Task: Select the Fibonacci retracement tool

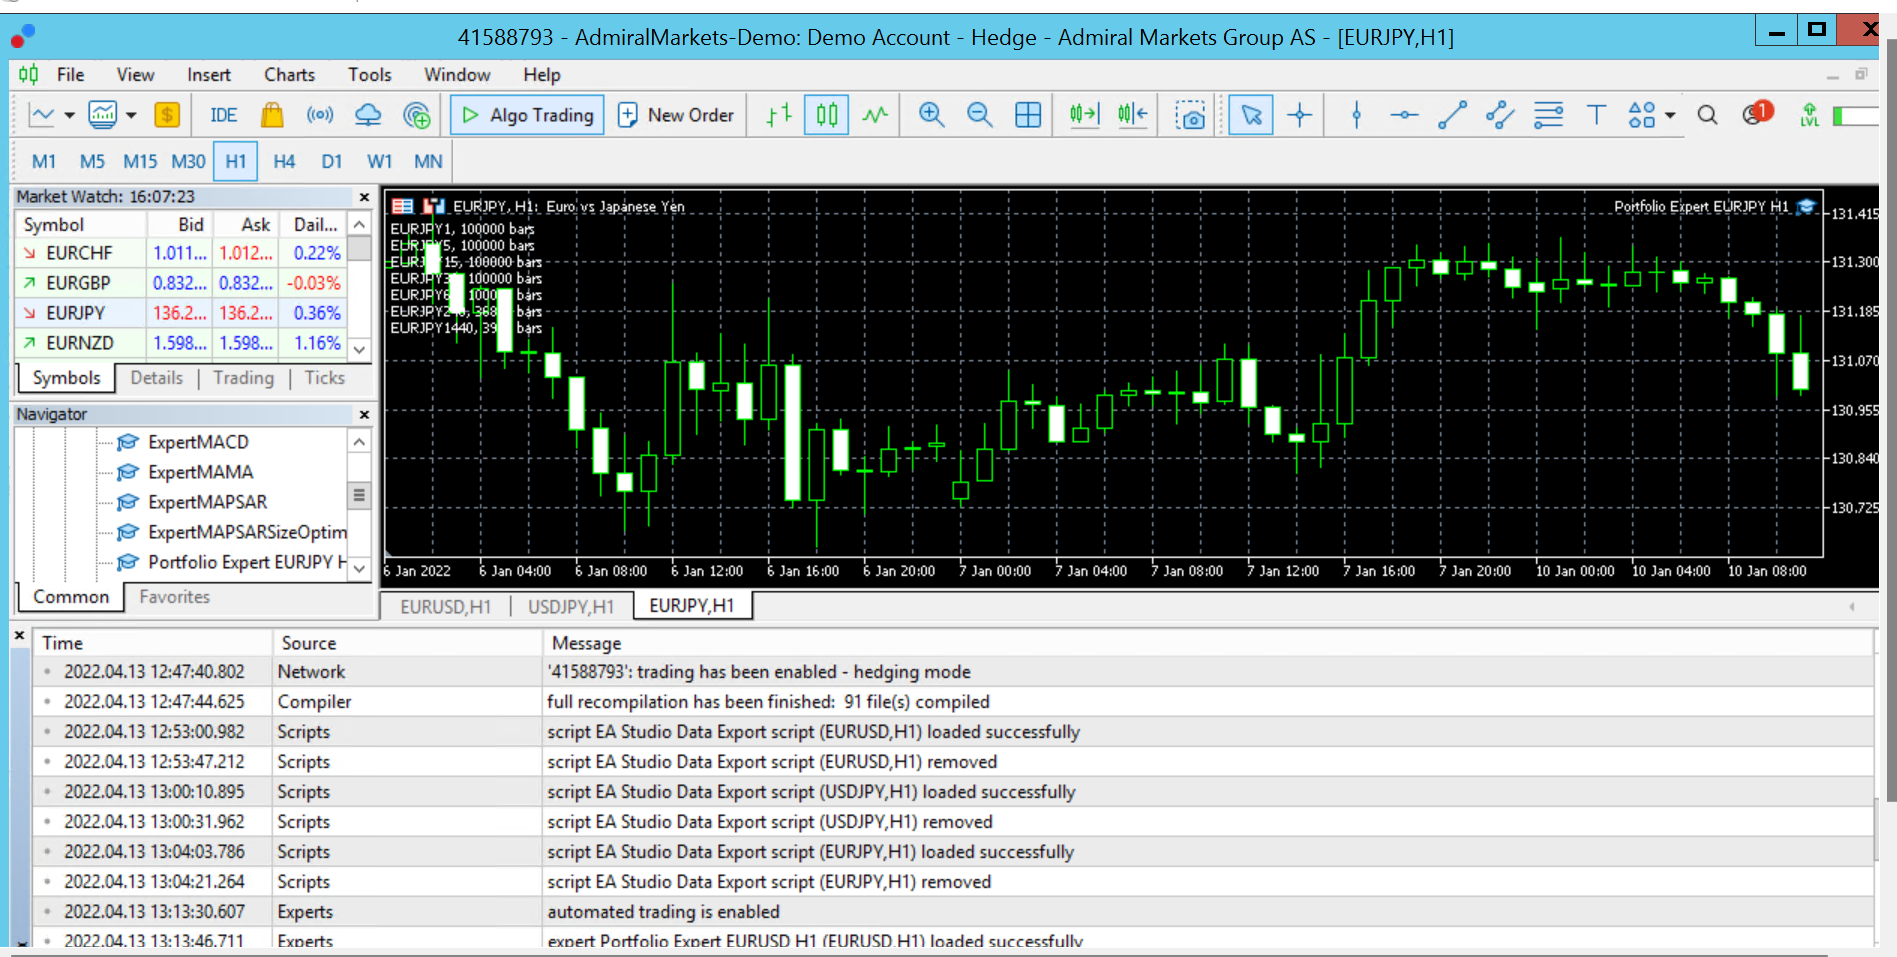Action: 1548,115
